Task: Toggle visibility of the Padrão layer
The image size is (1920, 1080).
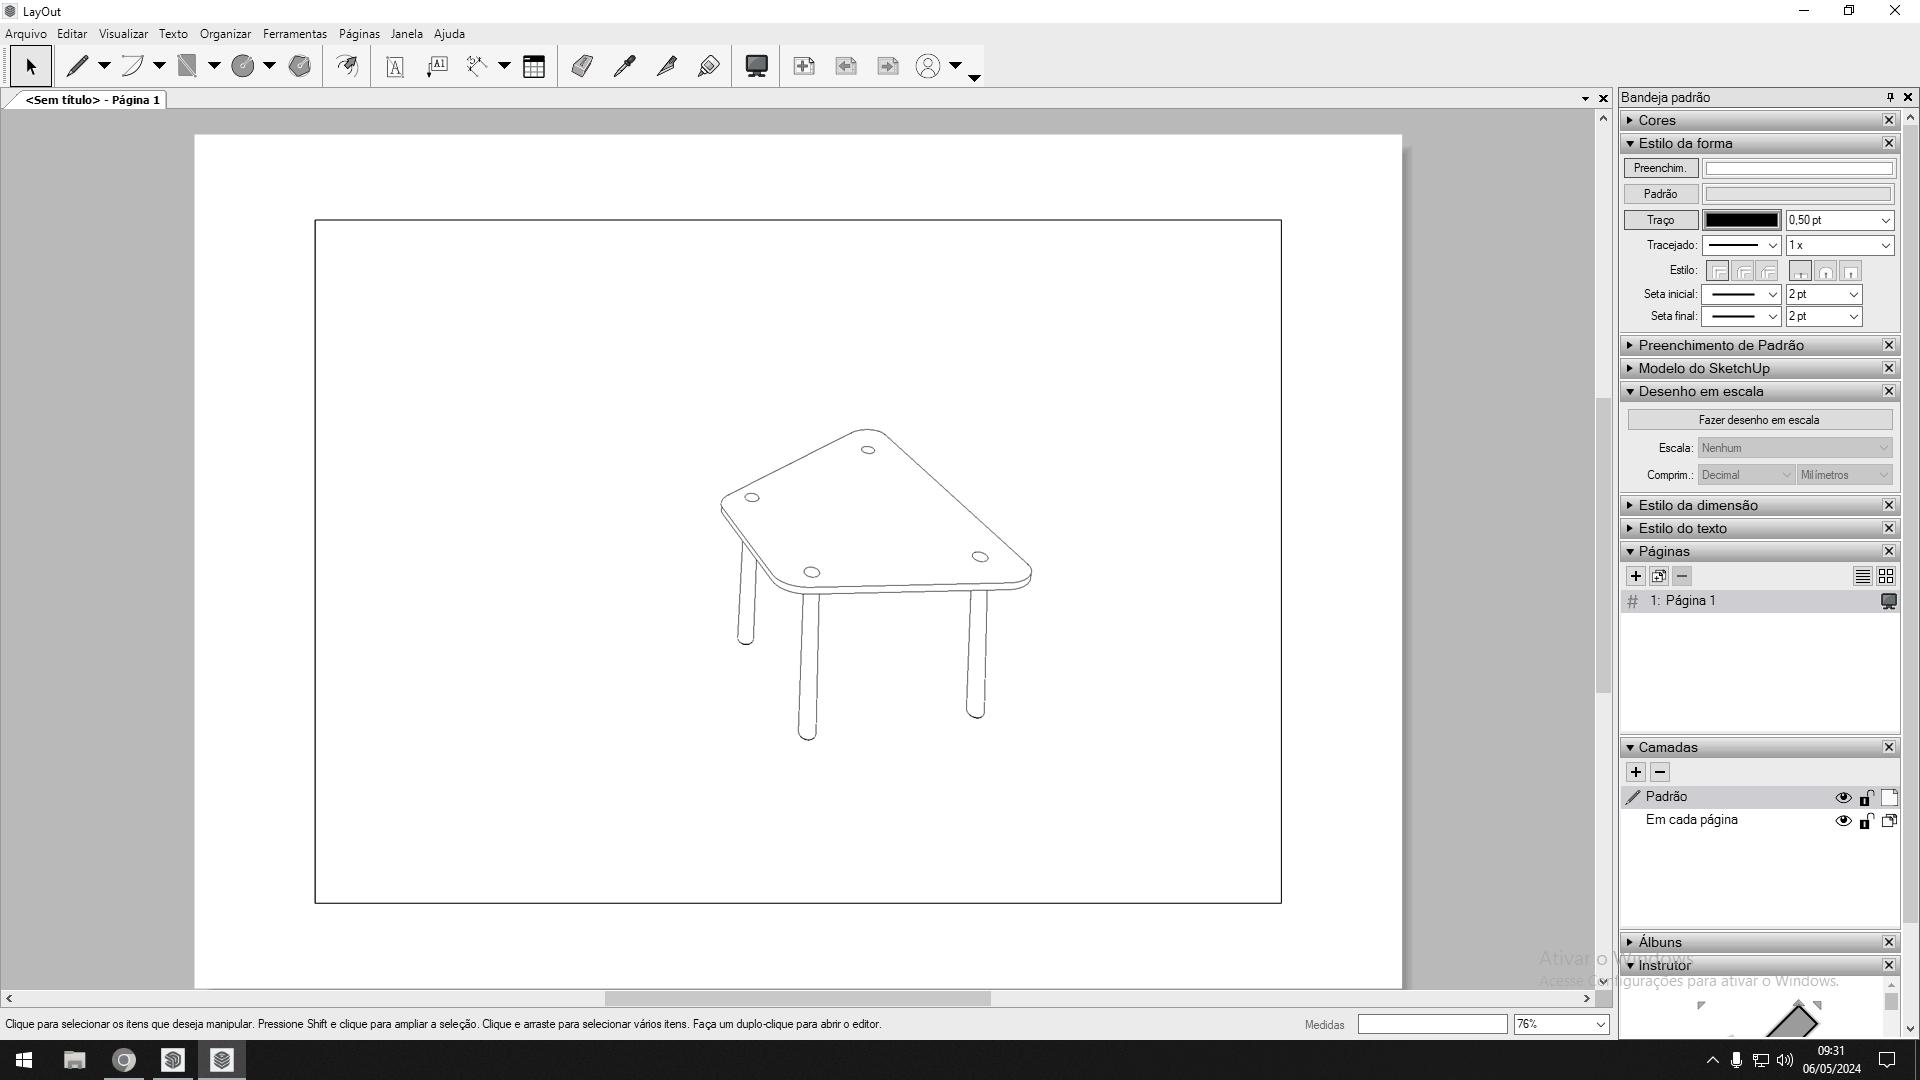Action: pos(1843,798)
